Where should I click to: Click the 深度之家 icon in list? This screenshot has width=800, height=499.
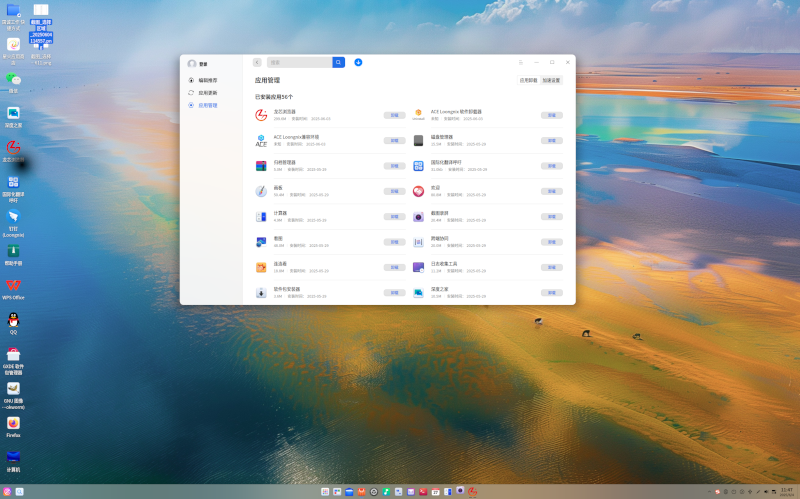point(418,293)
